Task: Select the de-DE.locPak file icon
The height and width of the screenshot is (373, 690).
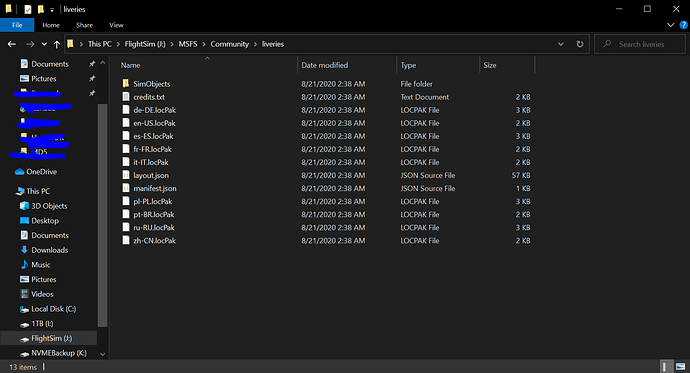Action: pyautogui.click(x=126, y=110)
